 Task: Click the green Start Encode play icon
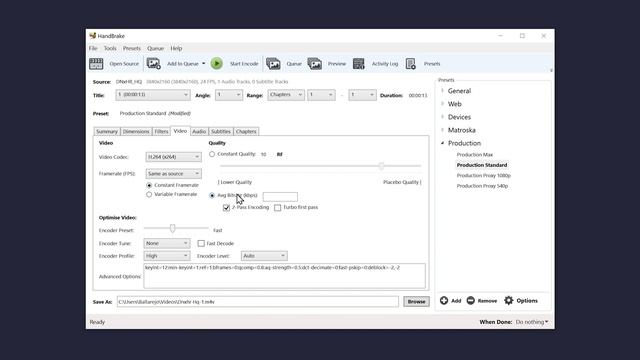217,64
